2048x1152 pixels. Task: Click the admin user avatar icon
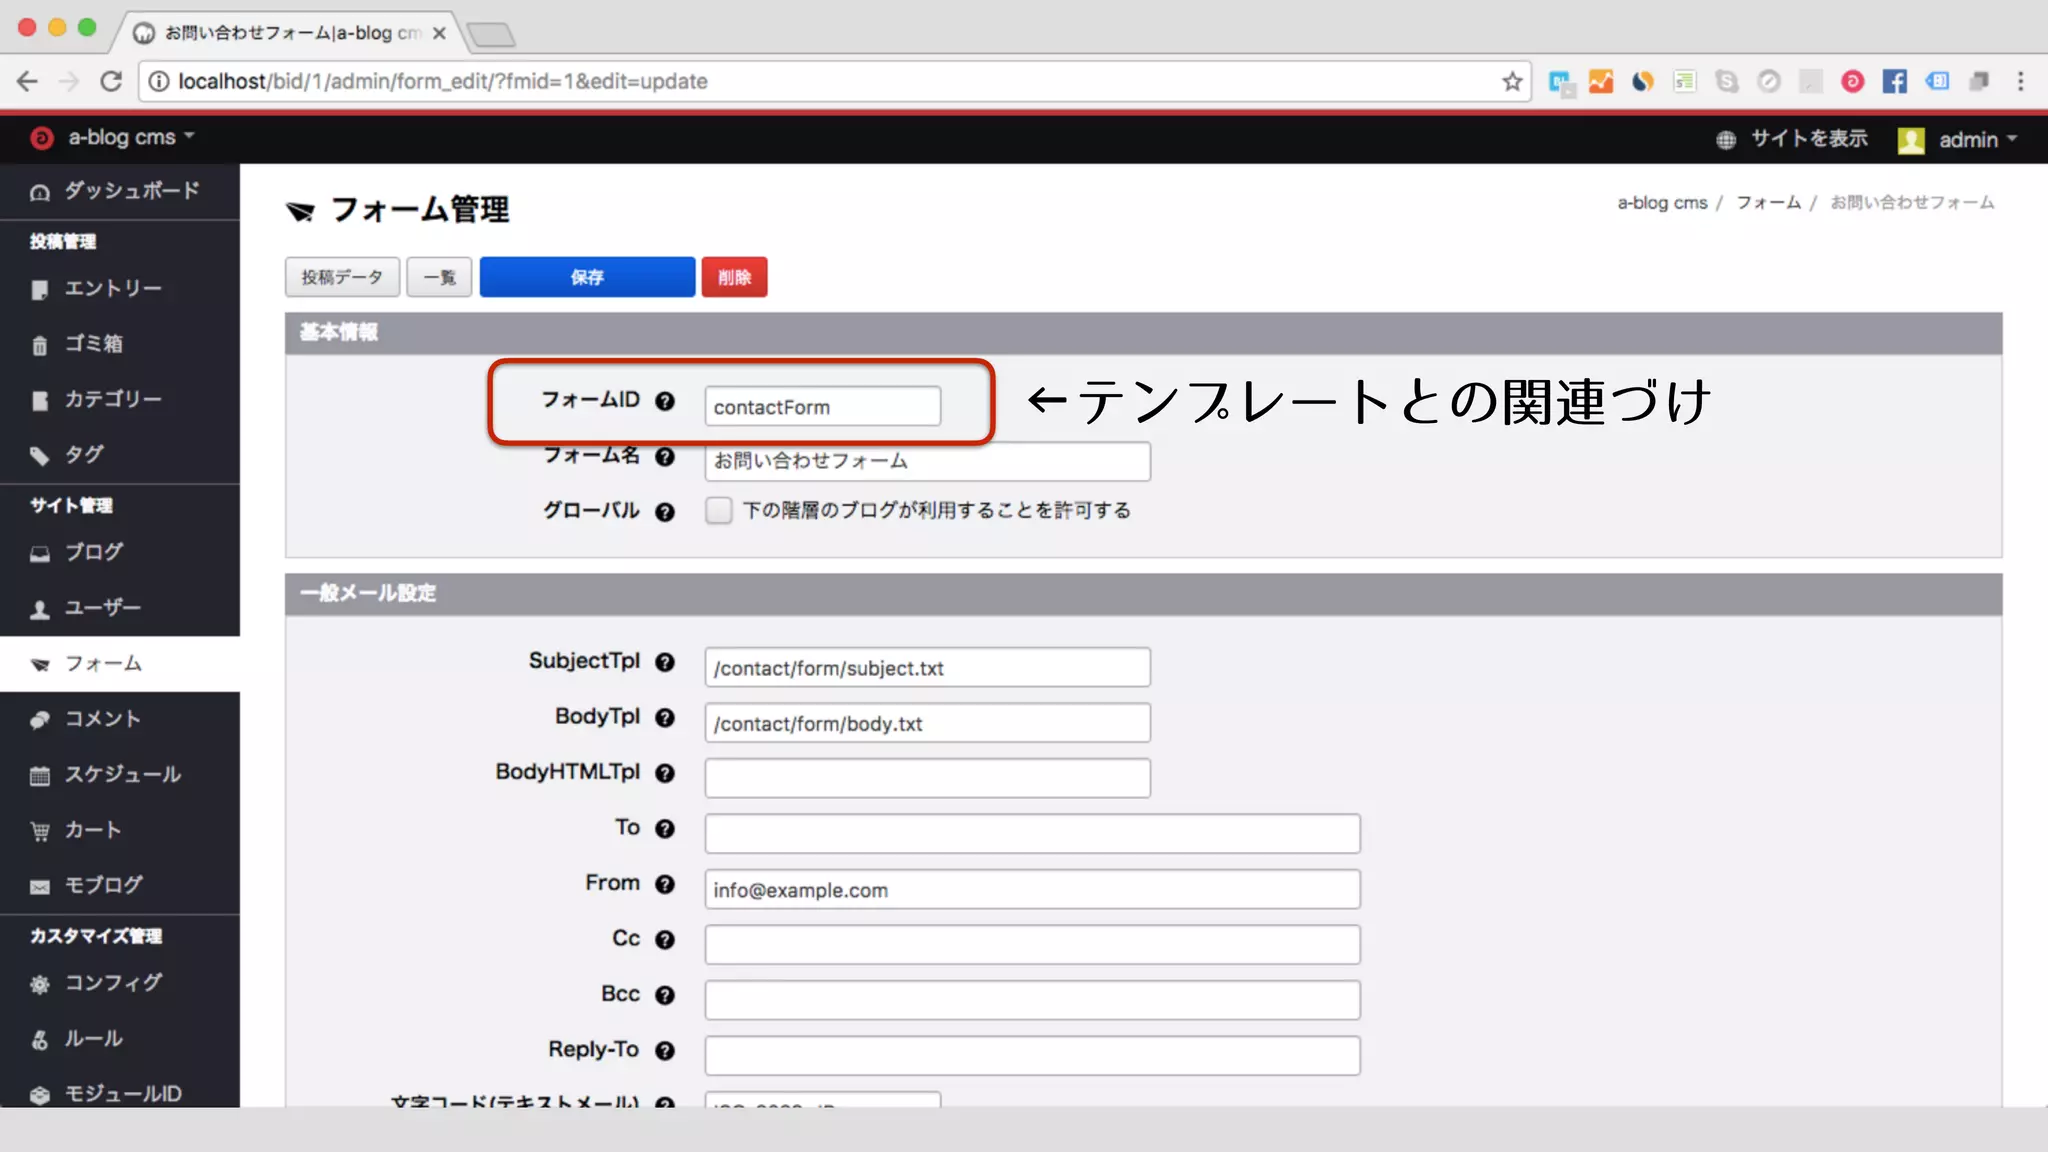point(1911,140)
